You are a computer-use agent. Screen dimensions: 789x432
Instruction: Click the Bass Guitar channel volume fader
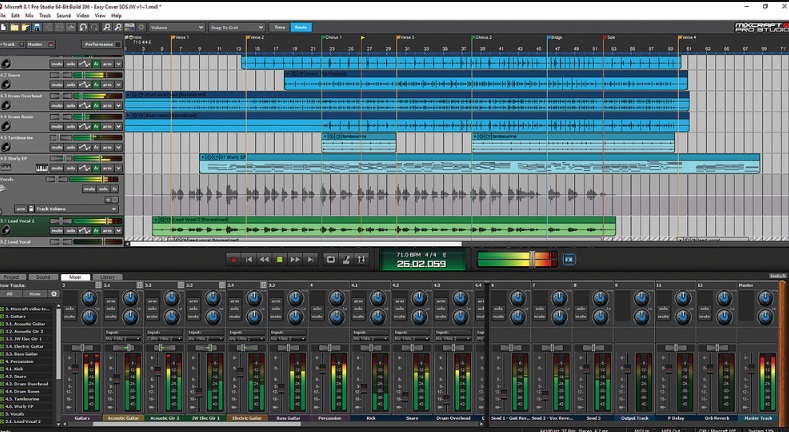point(281,389)
